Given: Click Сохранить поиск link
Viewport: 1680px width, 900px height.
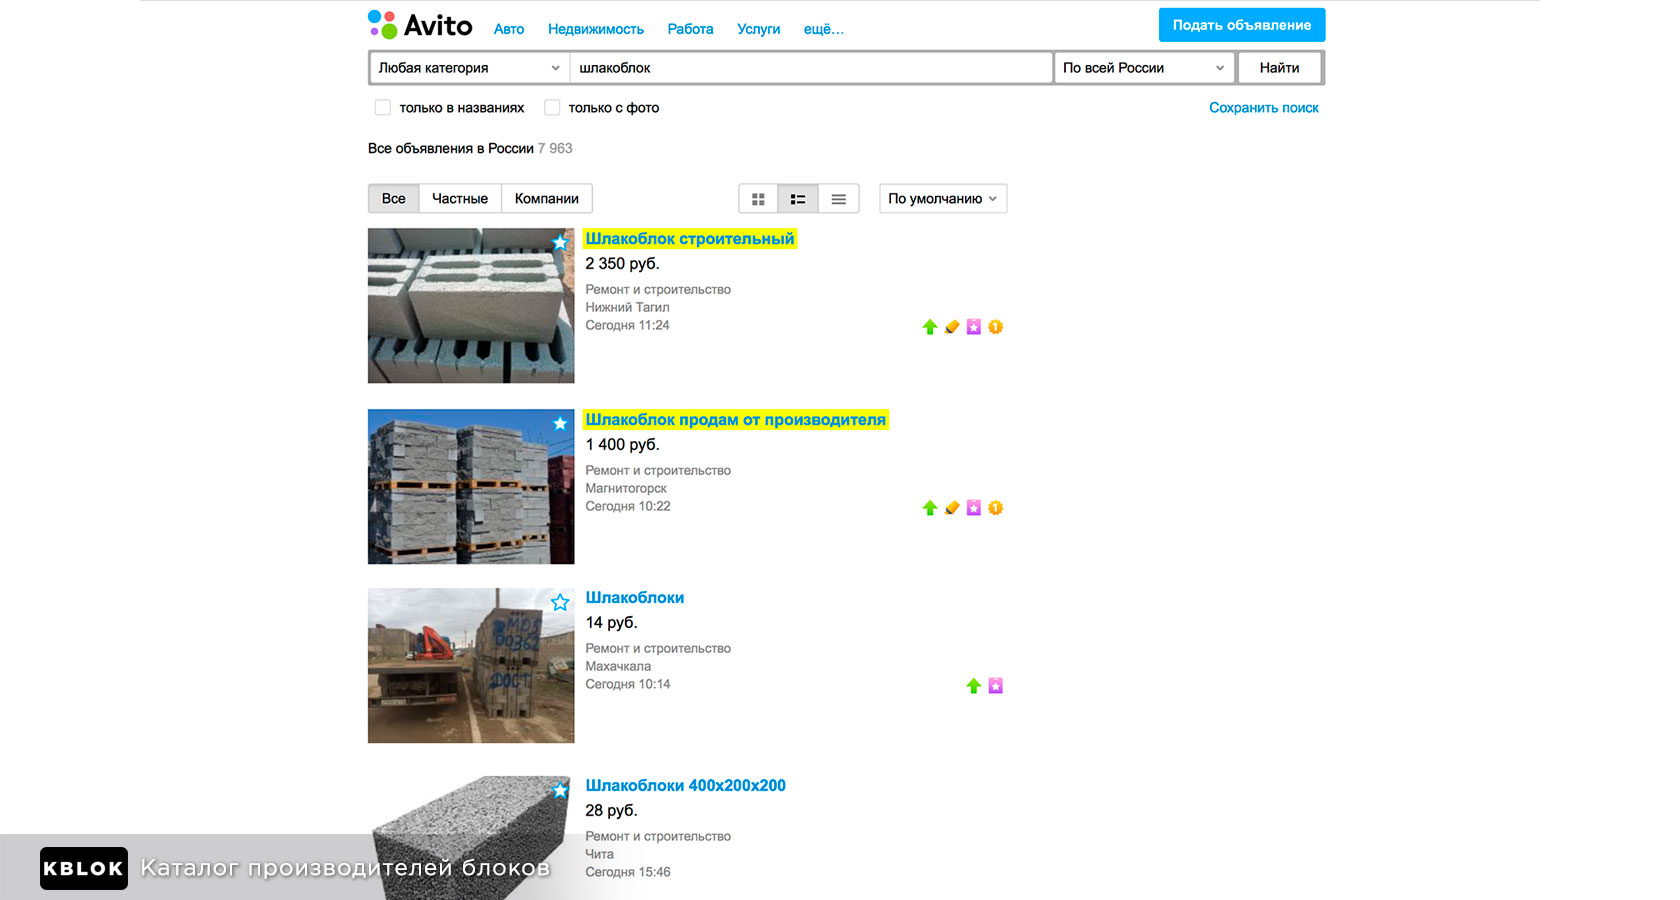Looking at the screenshot, I should pyautogui.click(x=1264, y=108).
